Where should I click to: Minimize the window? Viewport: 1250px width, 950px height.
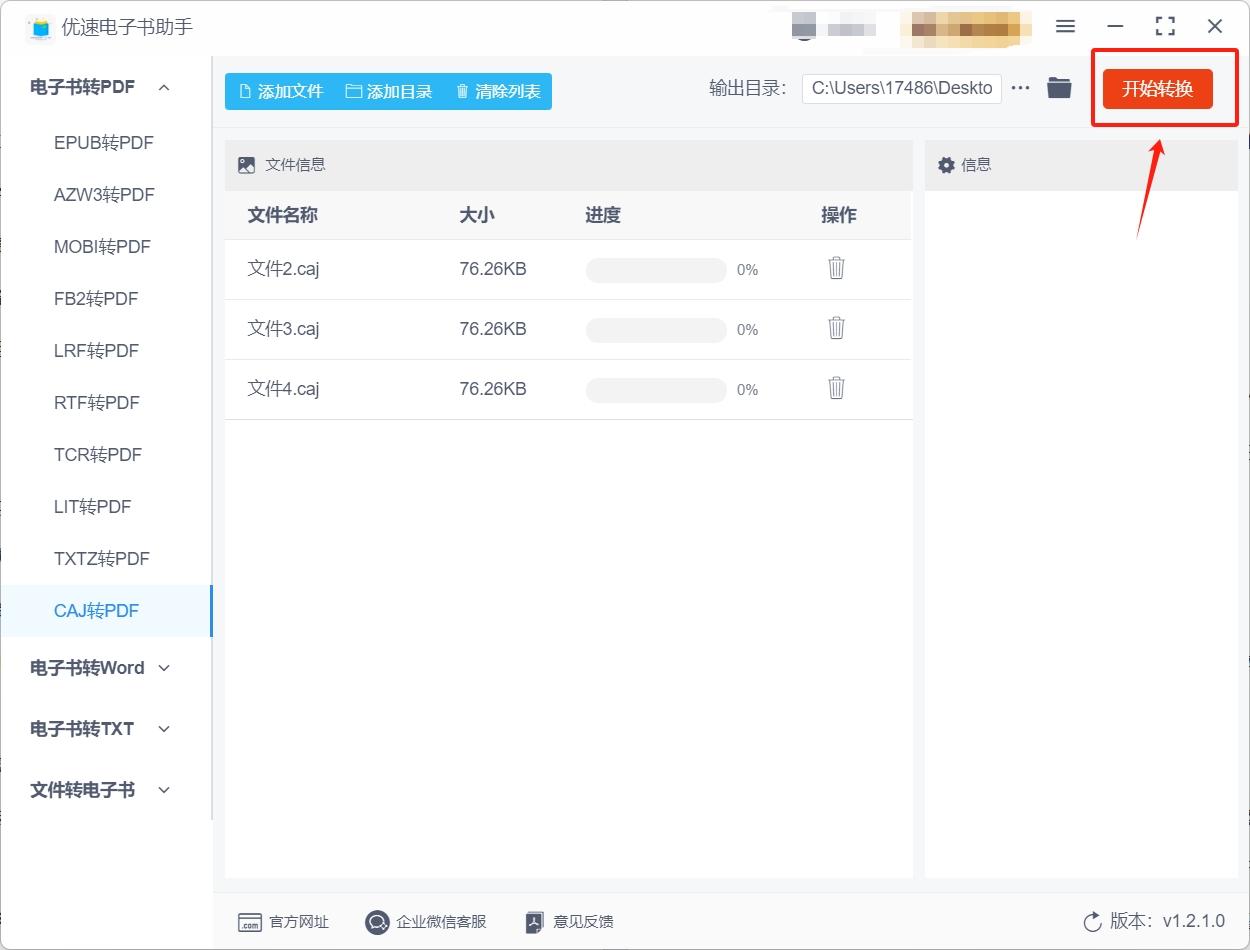[1115, 27]
